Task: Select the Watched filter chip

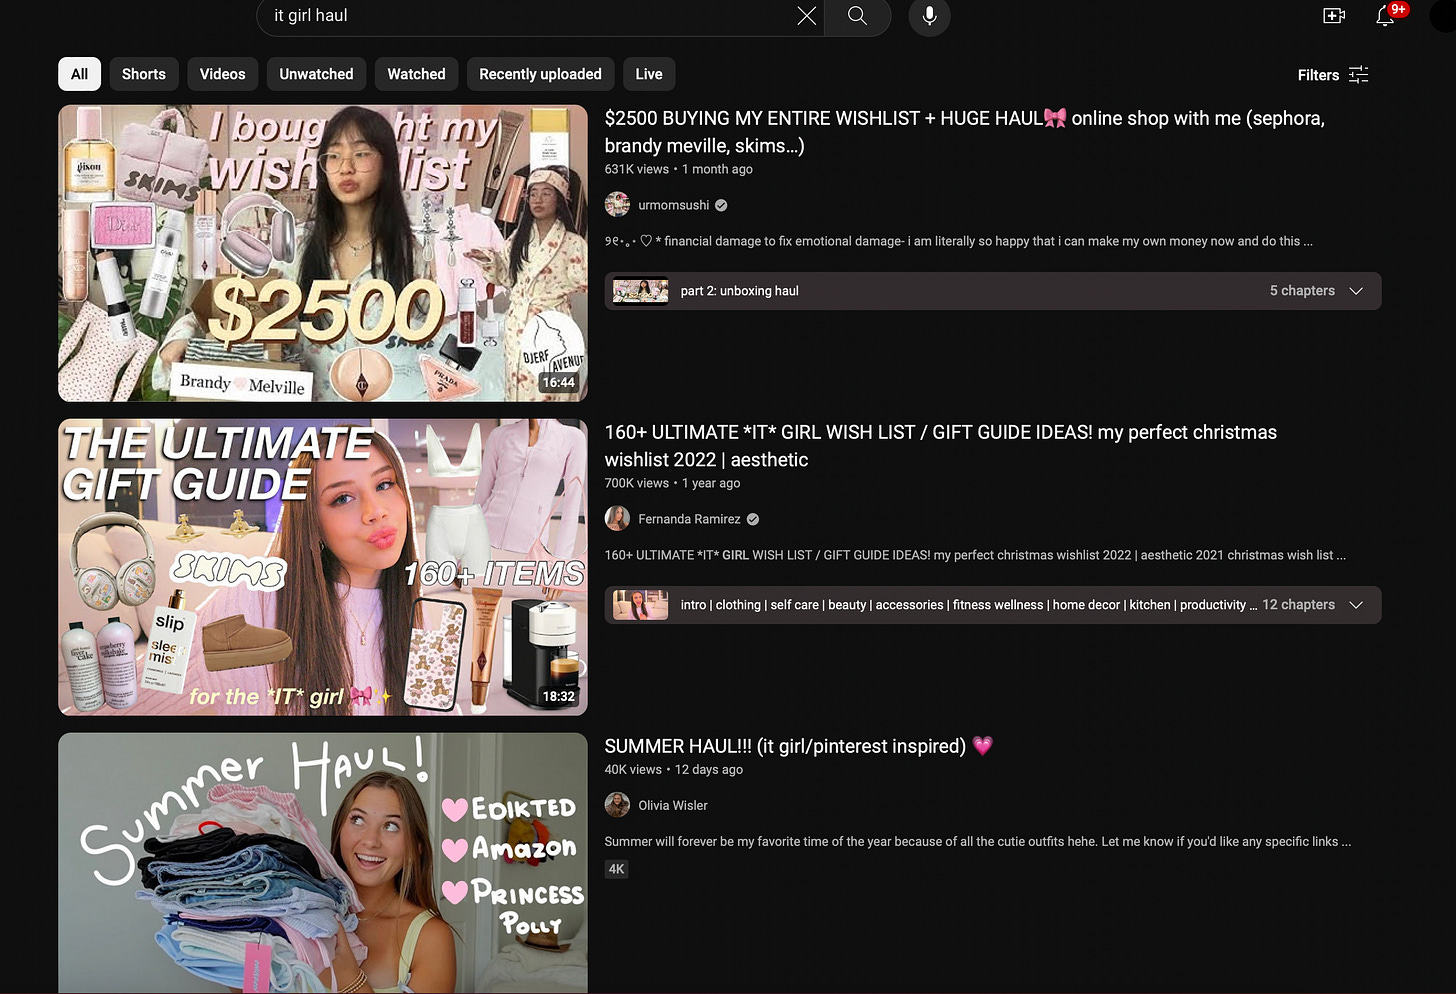Action: (416, 74)
